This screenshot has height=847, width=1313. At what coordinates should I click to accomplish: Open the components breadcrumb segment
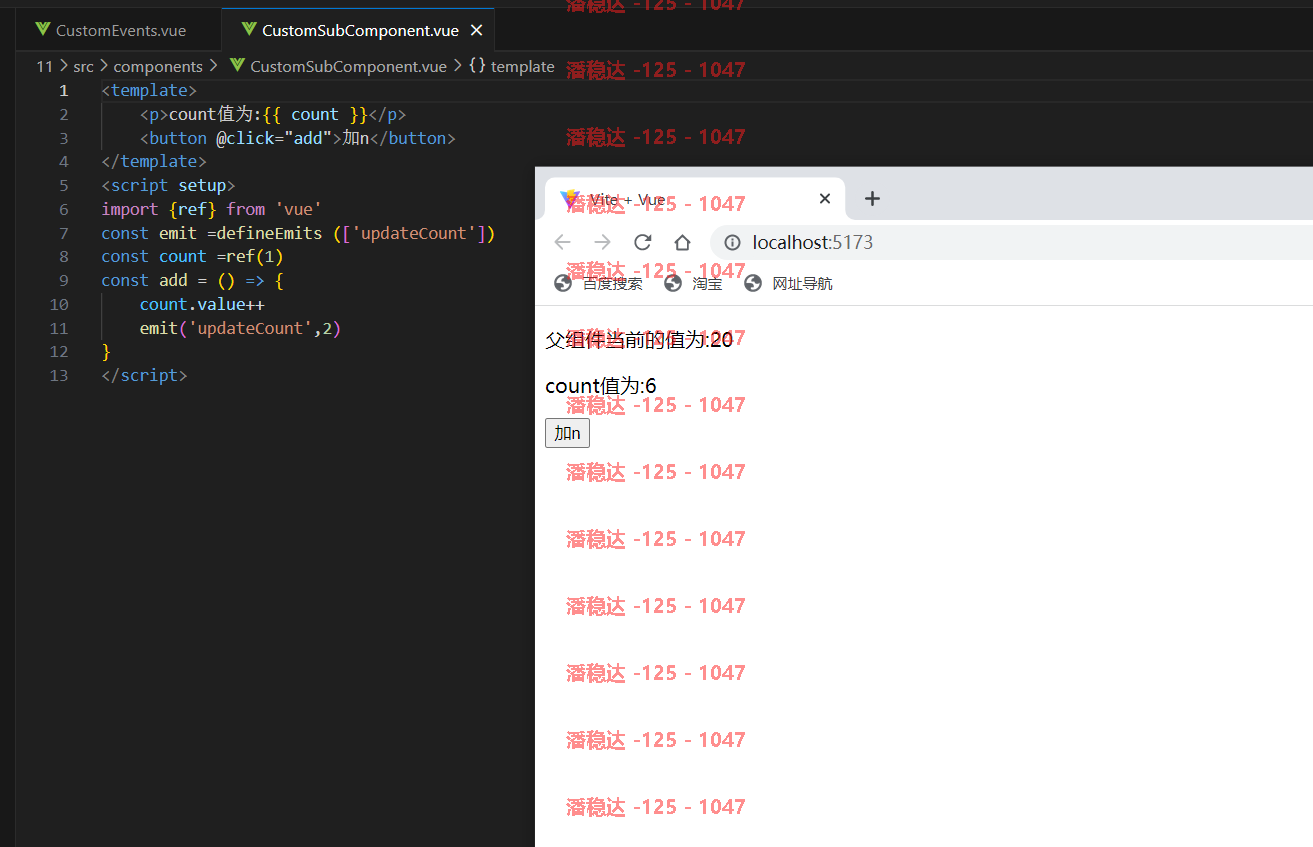pos(158,66)
